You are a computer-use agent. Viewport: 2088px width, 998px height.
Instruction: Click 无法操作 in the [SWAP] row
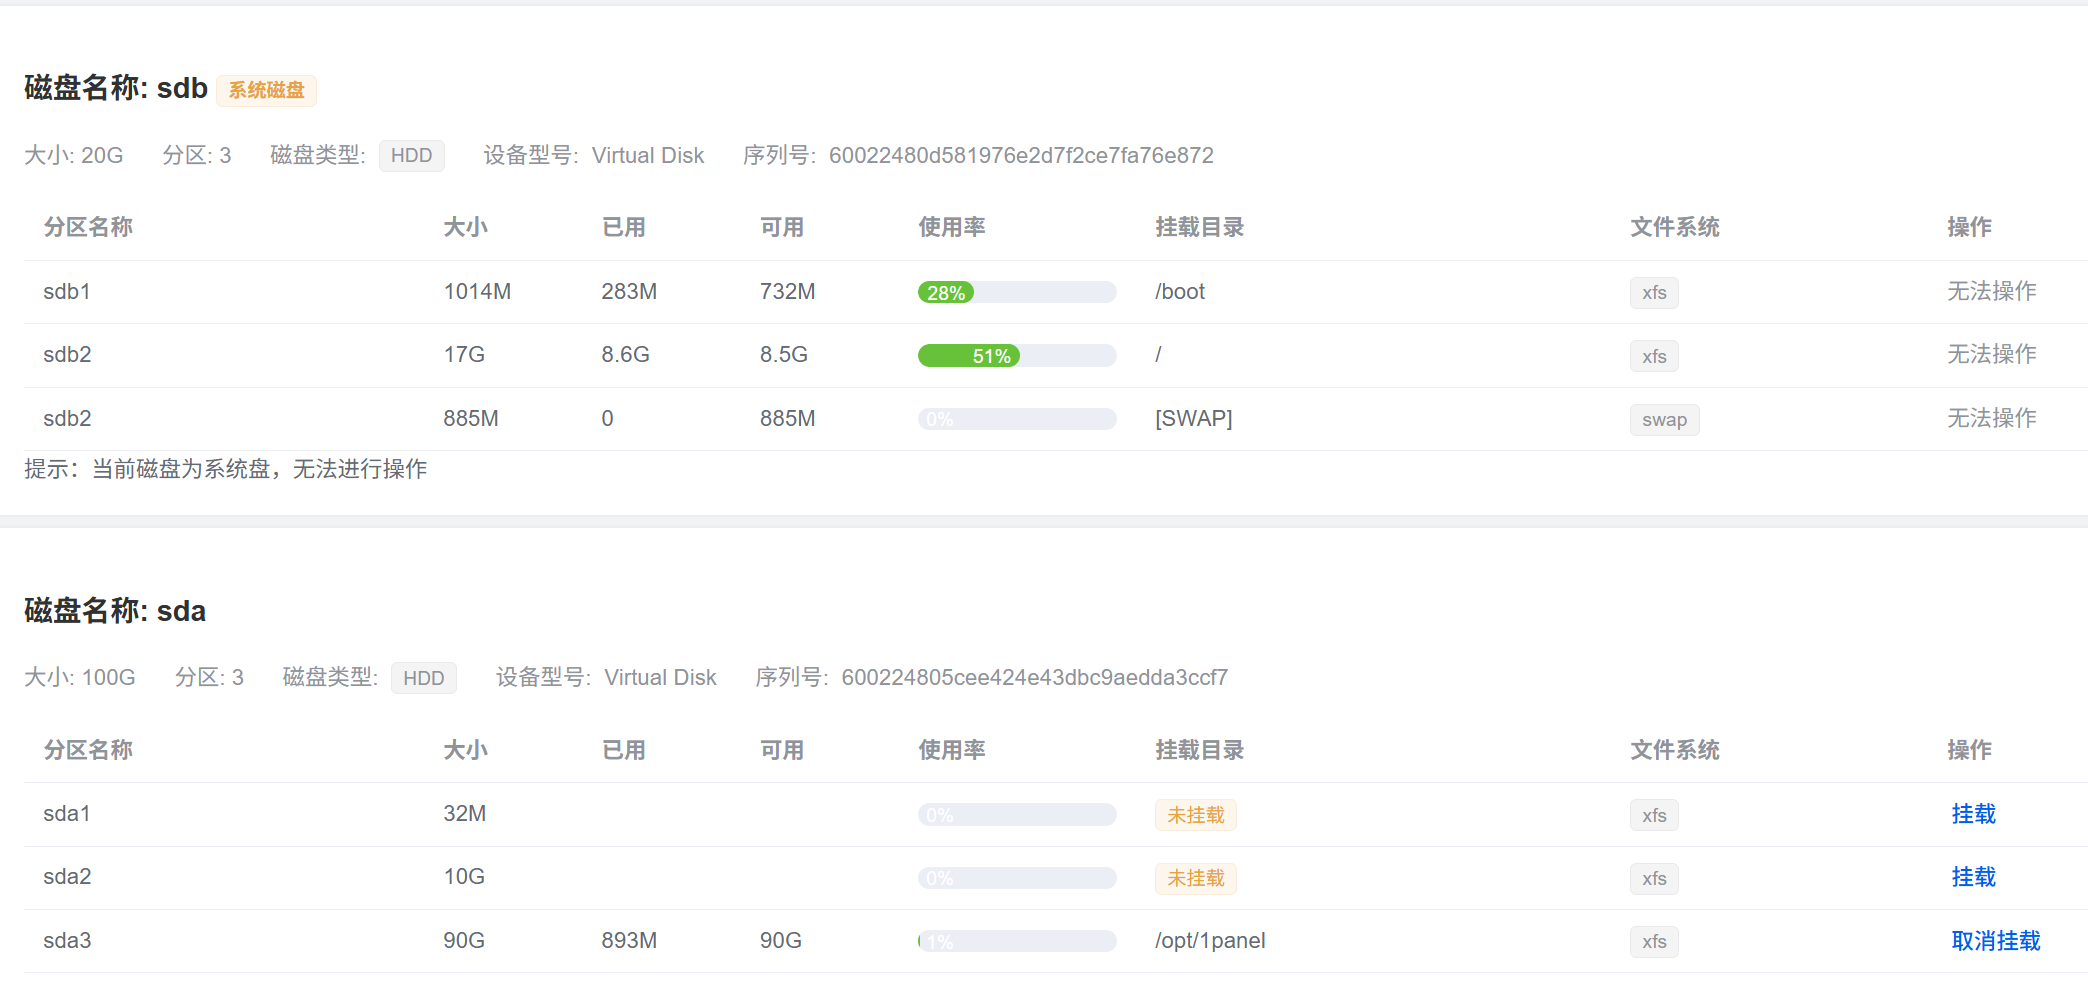tap(1991, 418)
